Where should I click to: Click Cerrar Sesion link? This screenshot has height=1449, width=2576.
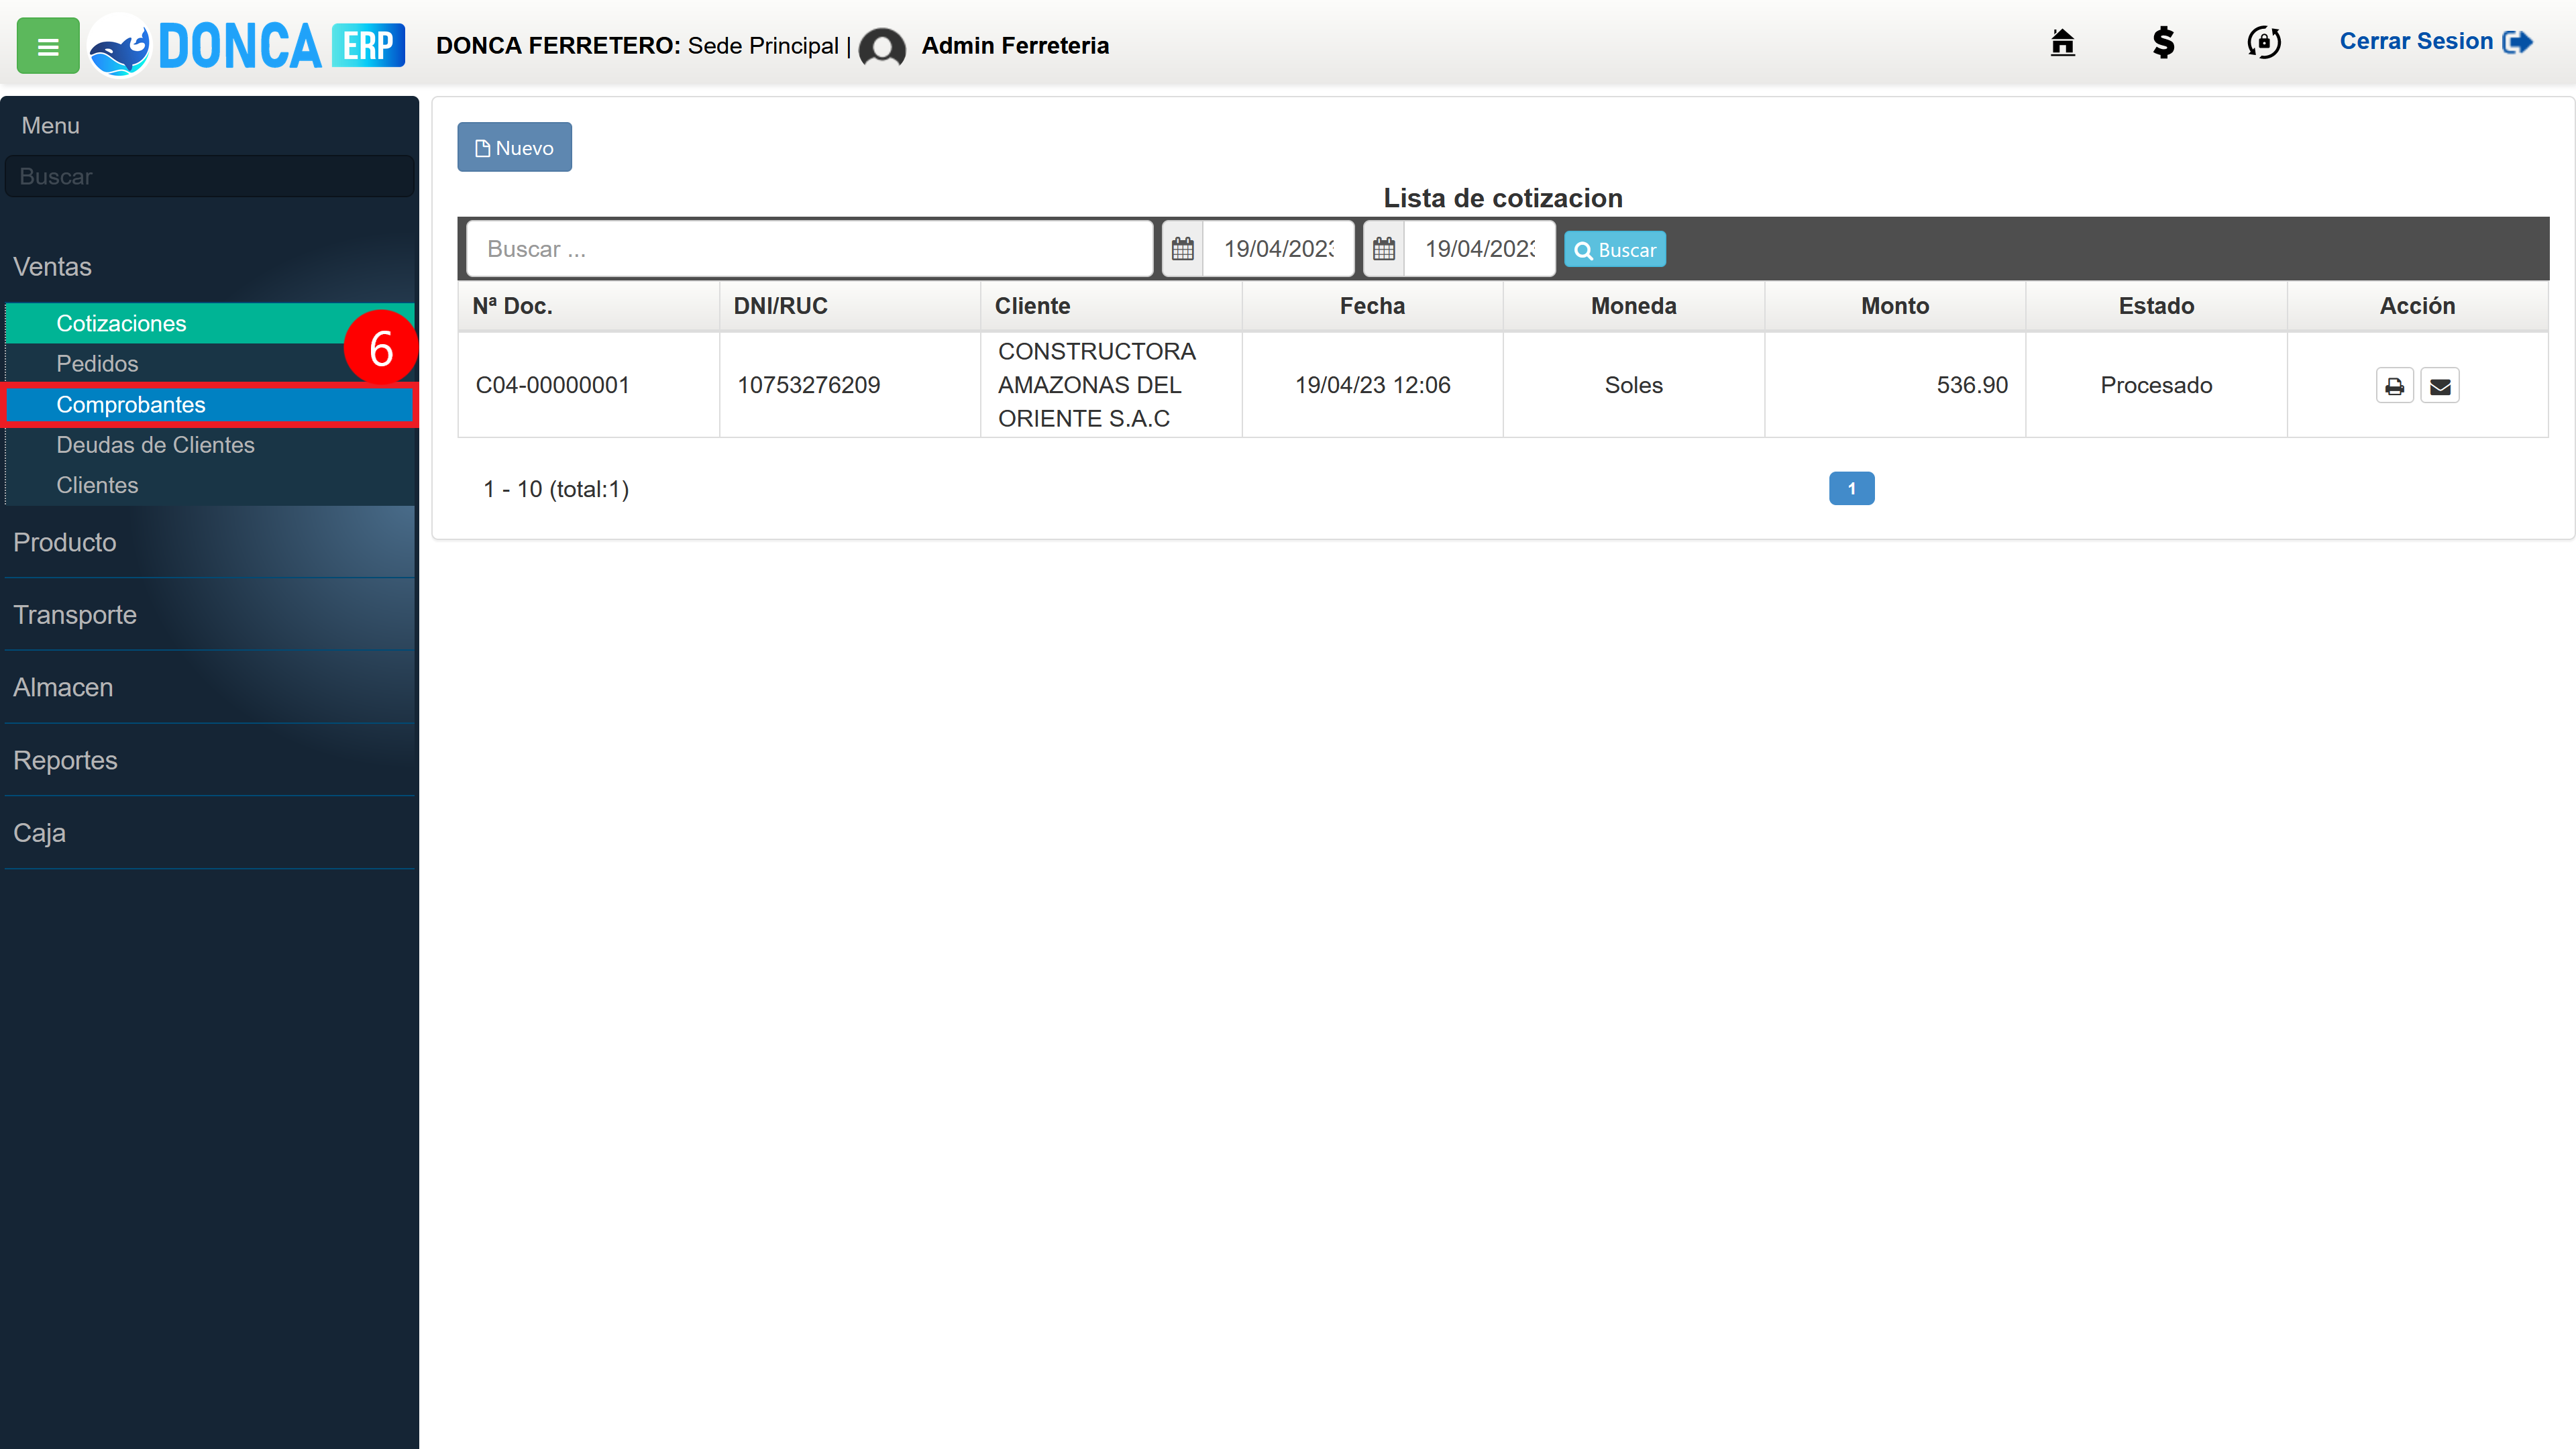[2435, 42]
